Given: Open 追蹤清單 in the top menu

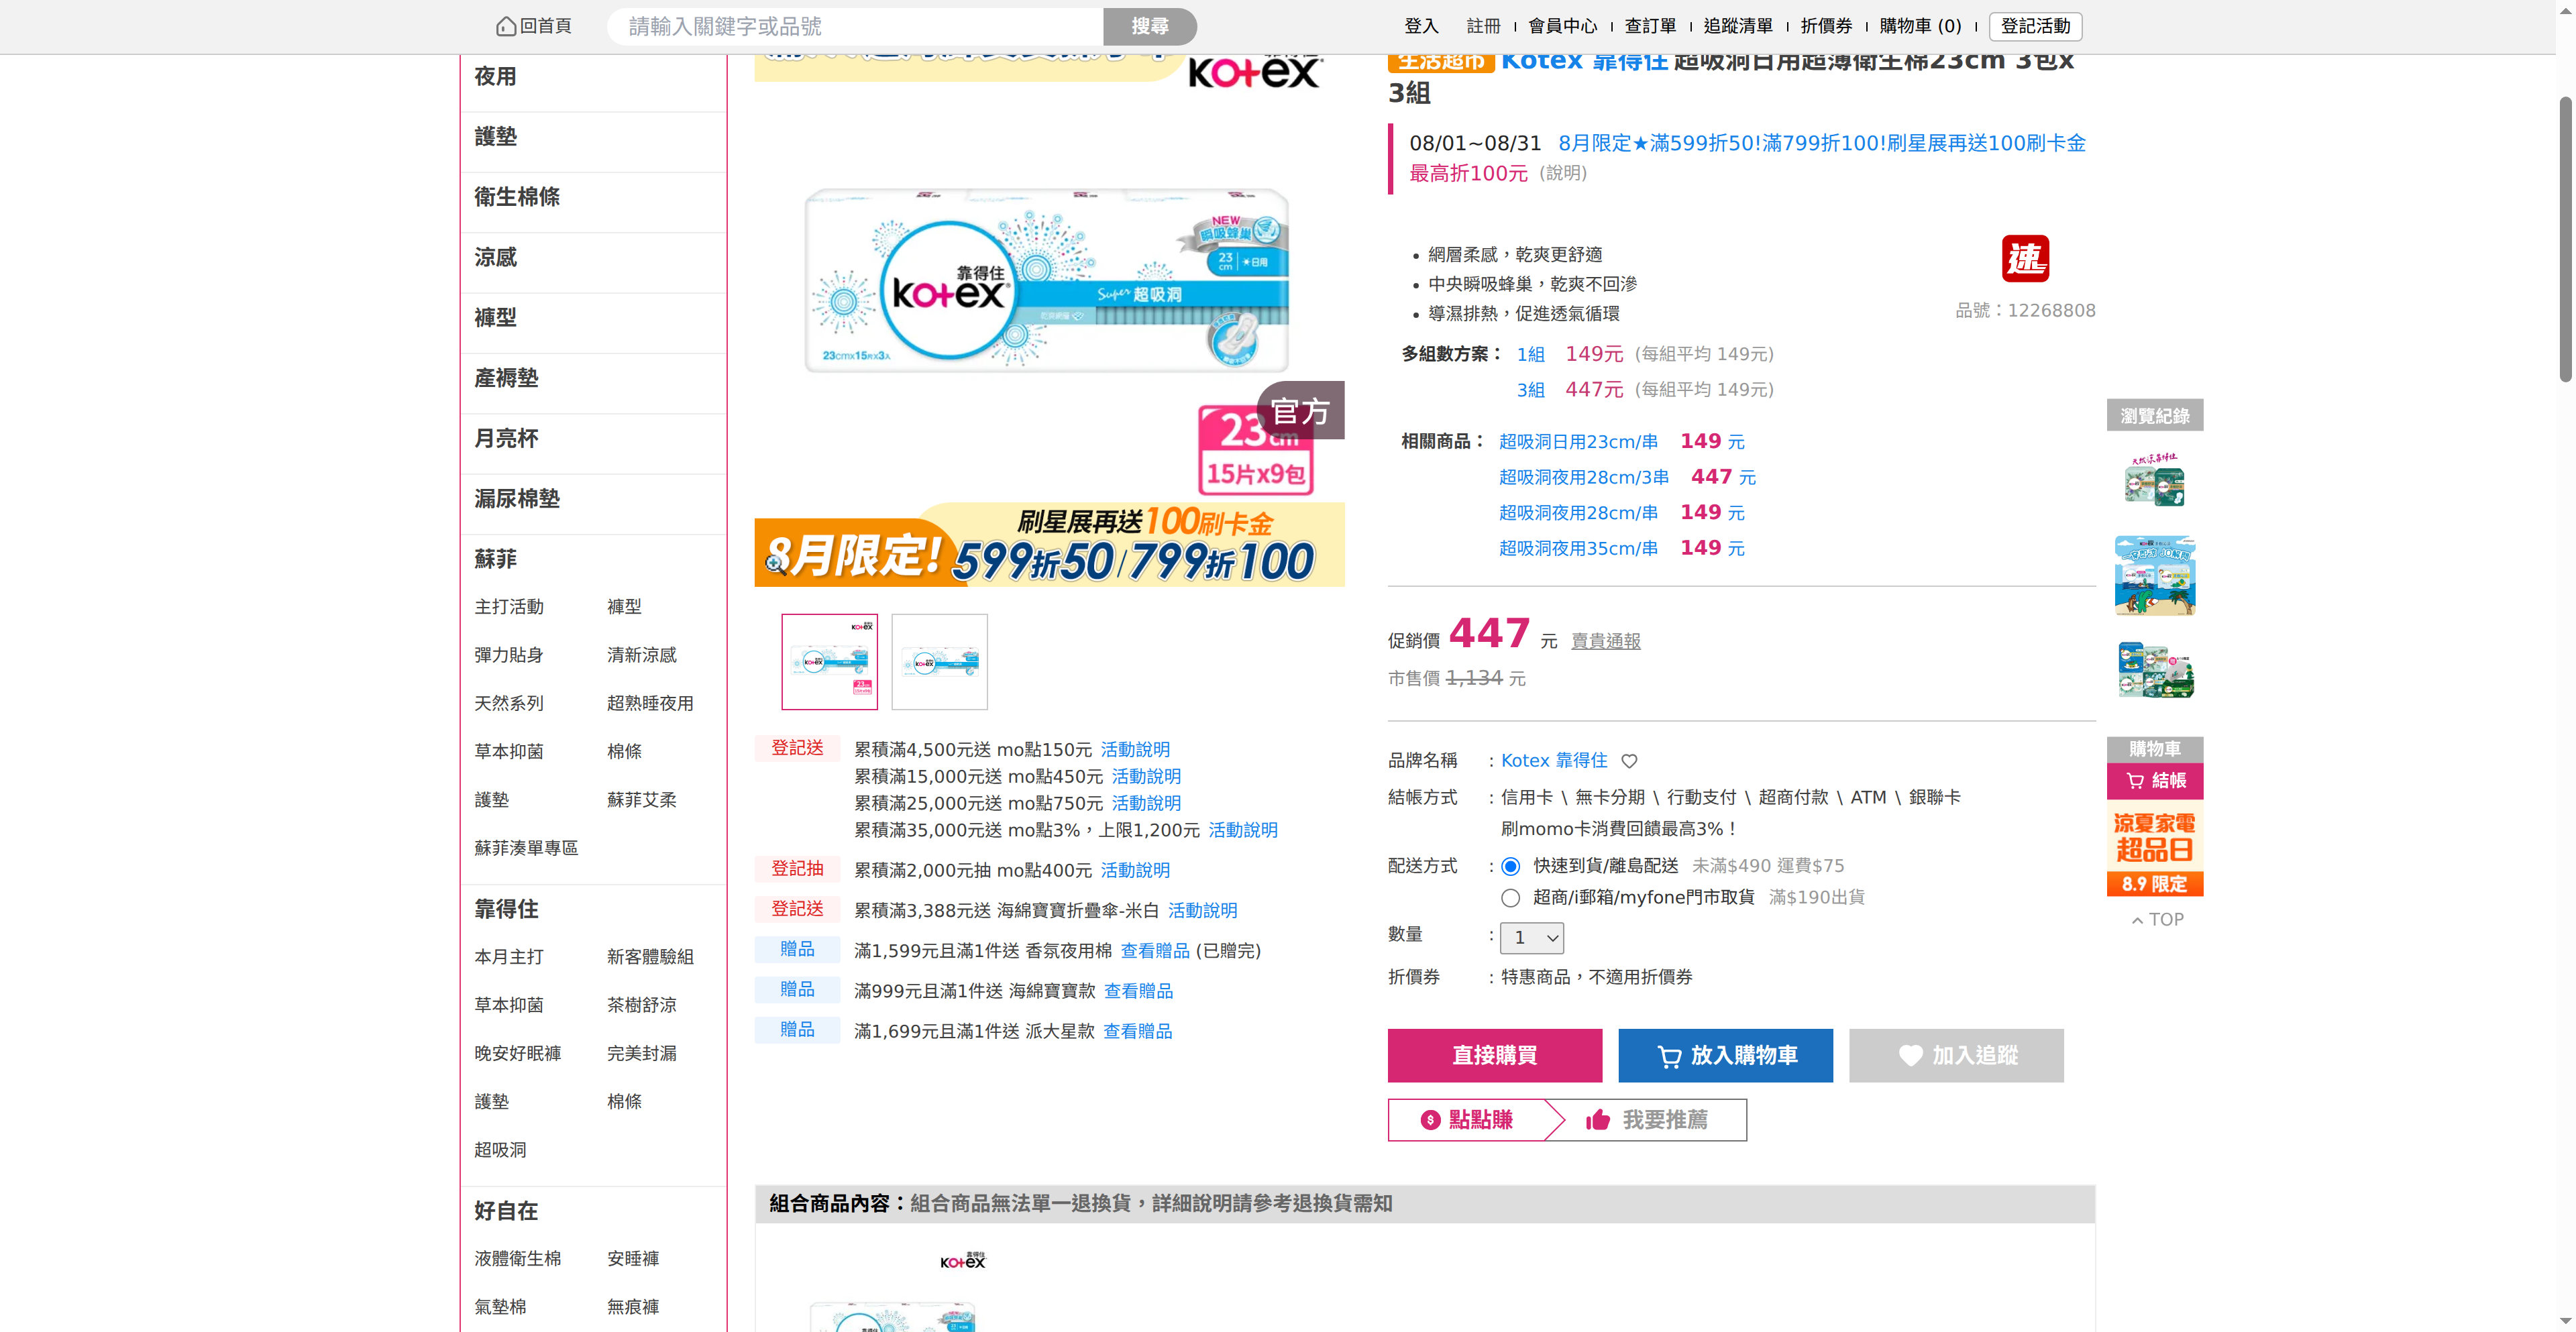Looking at the screenshot, I should click(1738, 26).
